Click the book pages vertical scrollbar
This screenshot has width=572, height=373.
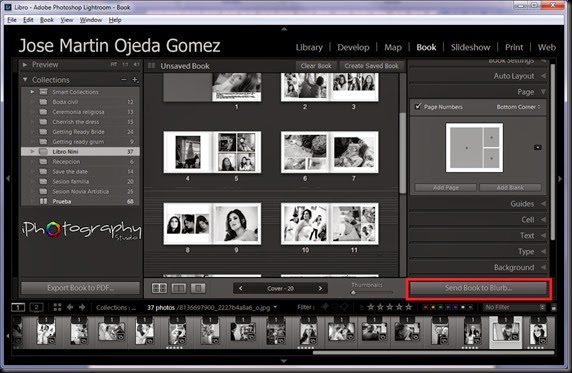point(403,153)
